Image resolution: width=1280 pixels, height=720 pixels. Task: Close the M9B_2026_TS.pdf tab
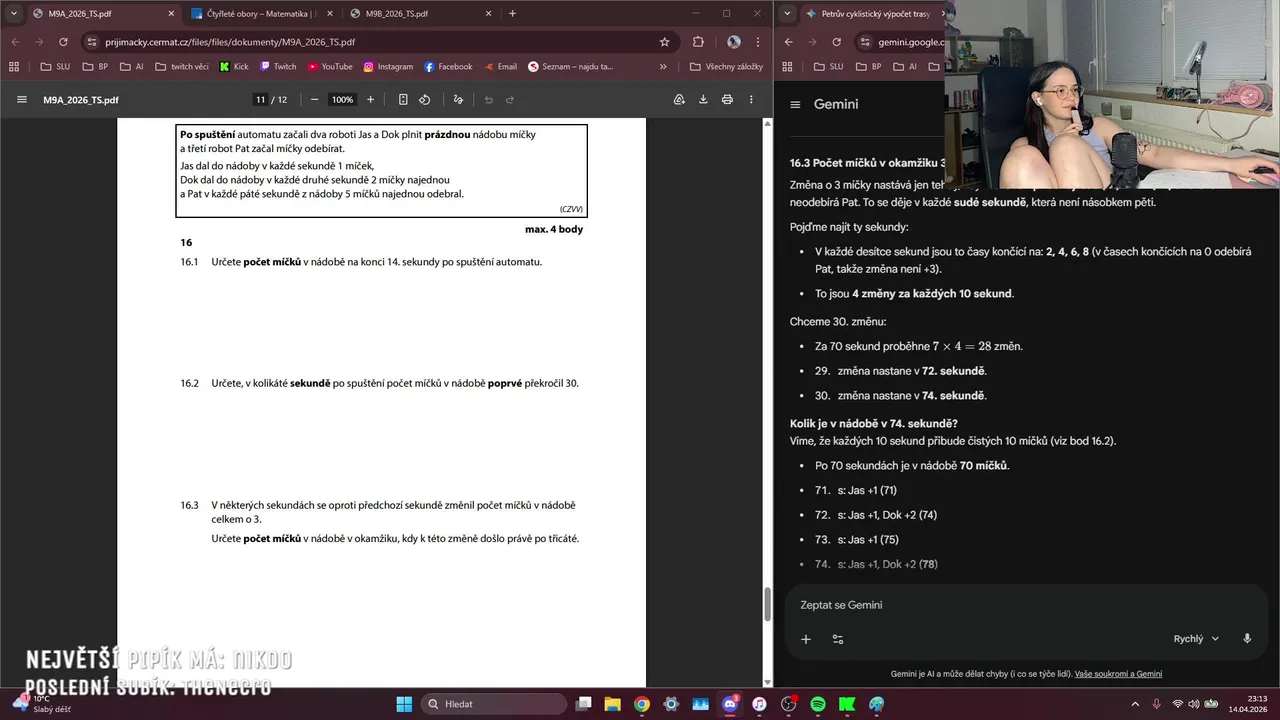coord(487,14)
